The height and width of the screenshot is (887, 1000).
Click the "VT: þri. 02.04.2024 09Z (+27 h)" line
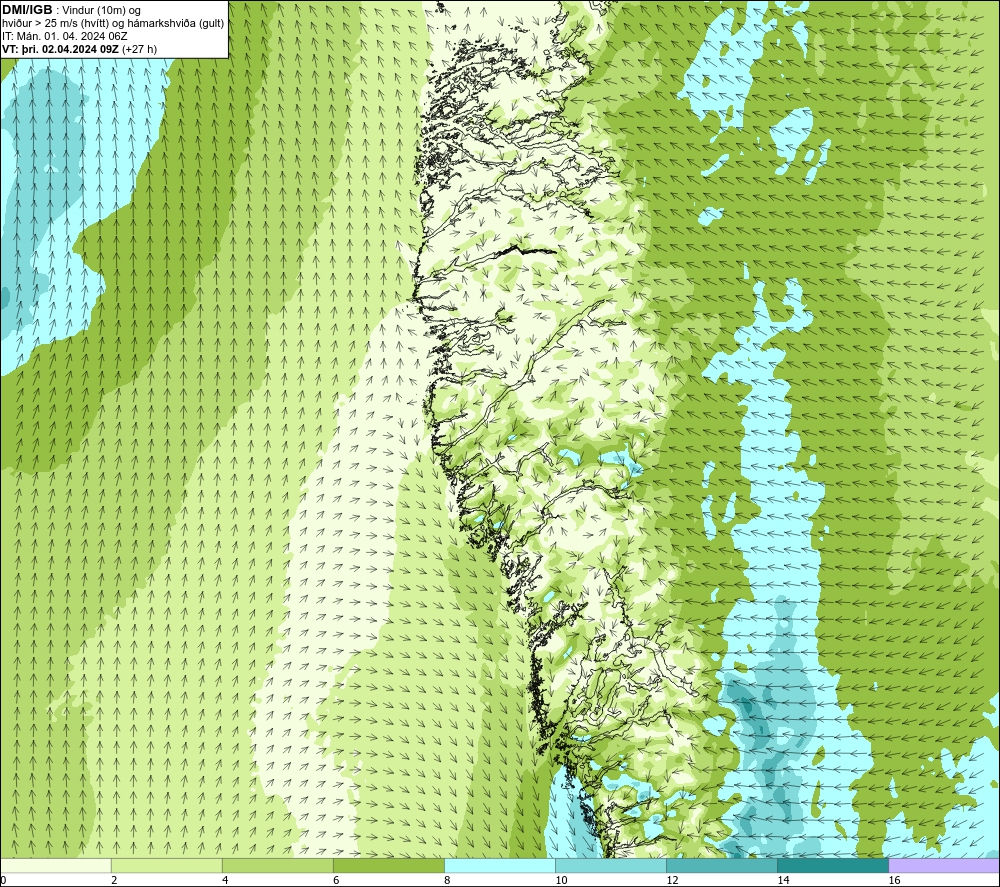pos(79,48)
